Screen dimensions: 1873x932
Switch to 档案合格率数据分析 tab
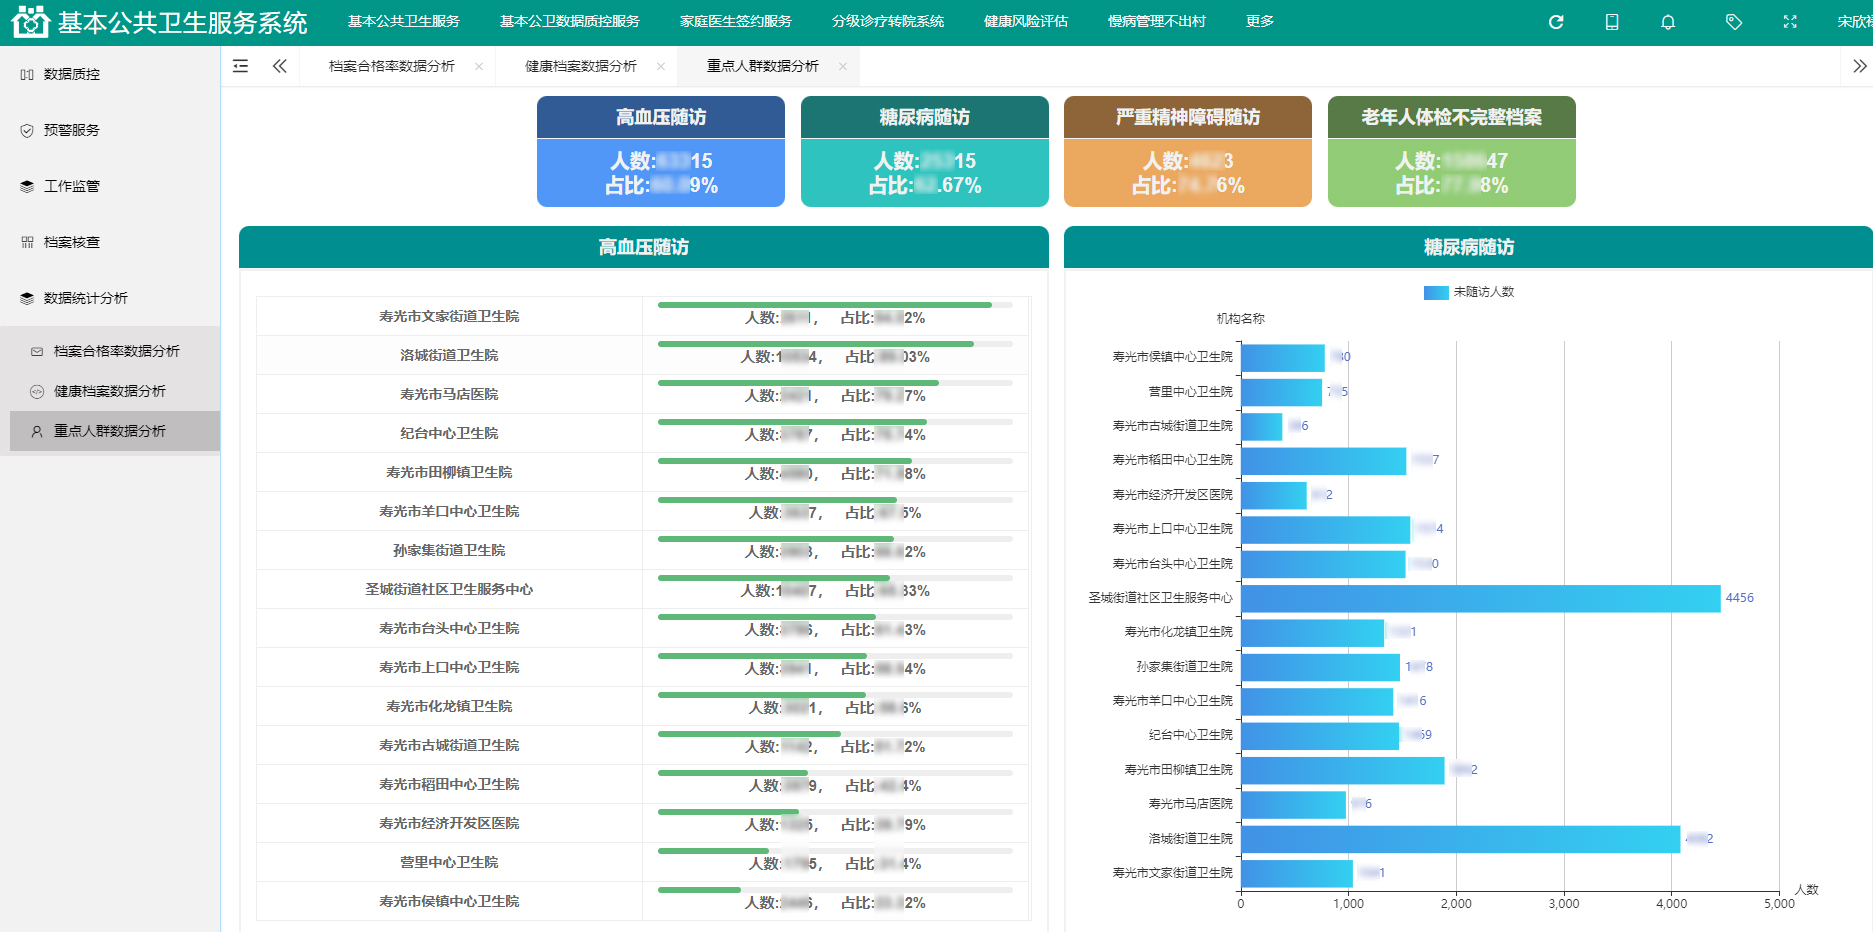(x=391, y=66)
